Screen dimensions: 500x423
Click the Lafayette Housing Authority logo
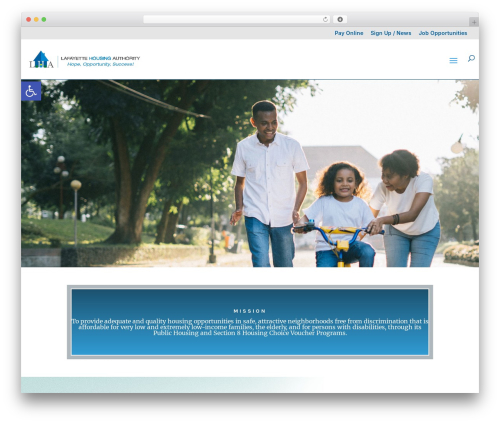pos(85,60)
